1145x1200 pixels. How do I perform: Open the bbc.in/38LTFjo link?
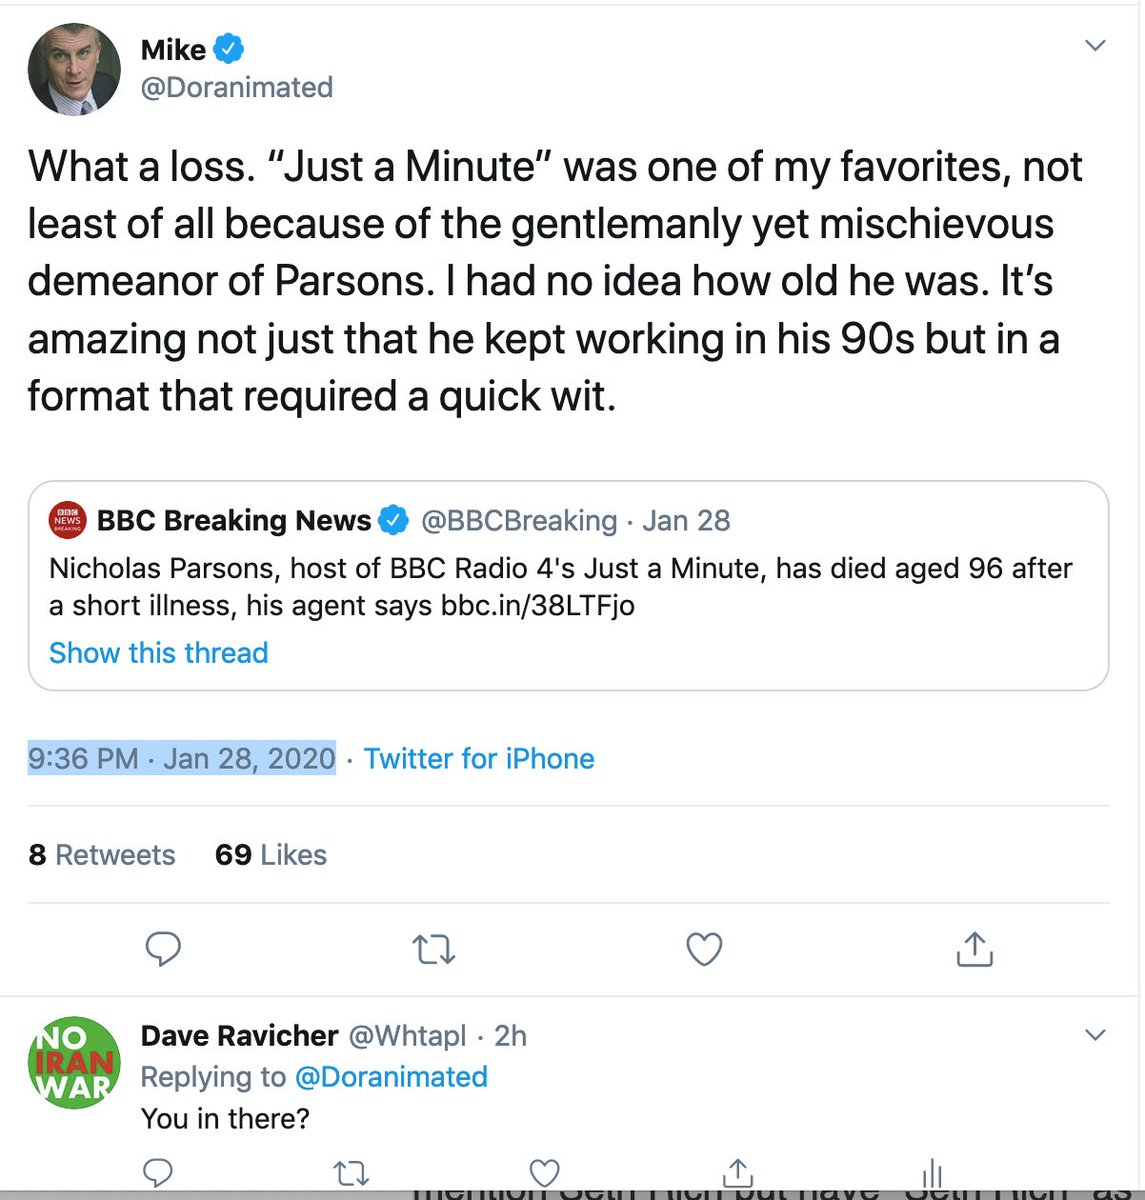[x=537, y=606]
